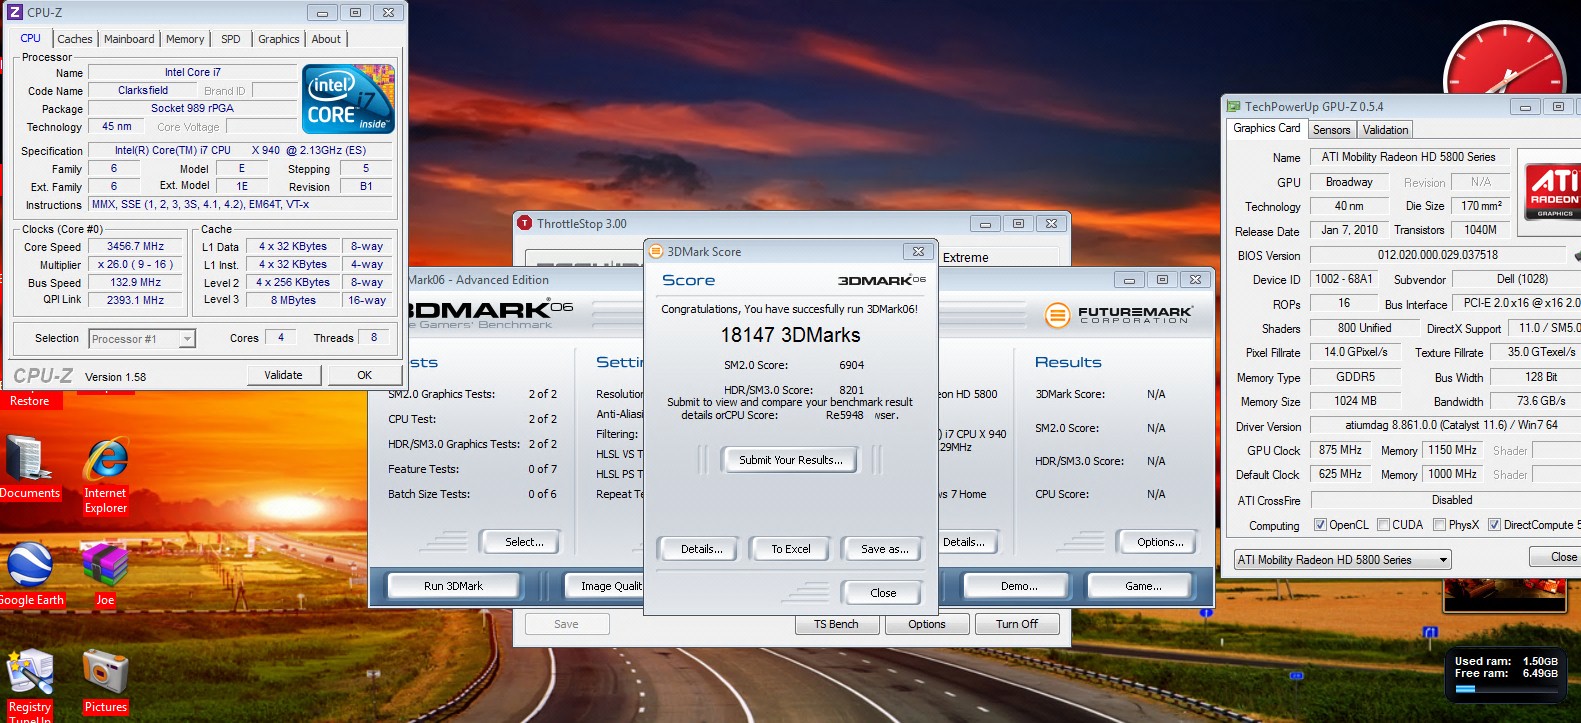Click the Turn Off button in ThrottleStop

click(x=1017, y=624)
